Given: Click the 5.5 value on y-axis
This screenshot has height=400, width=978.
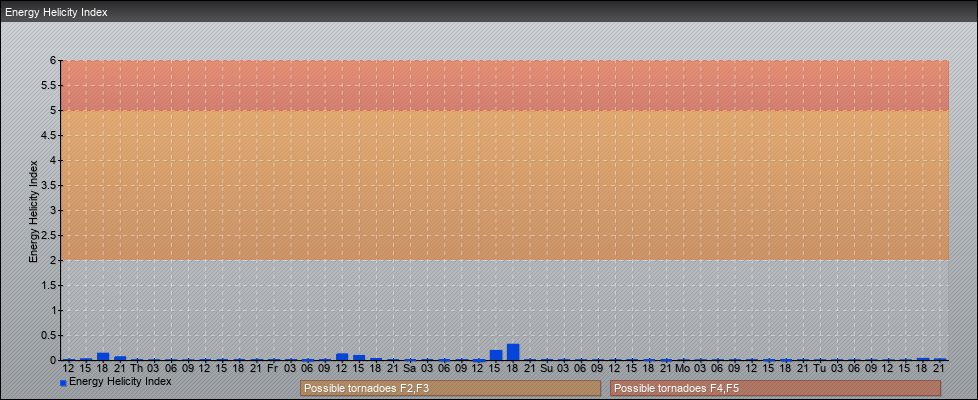Looking at the screenshot, I should click(49, 85).
